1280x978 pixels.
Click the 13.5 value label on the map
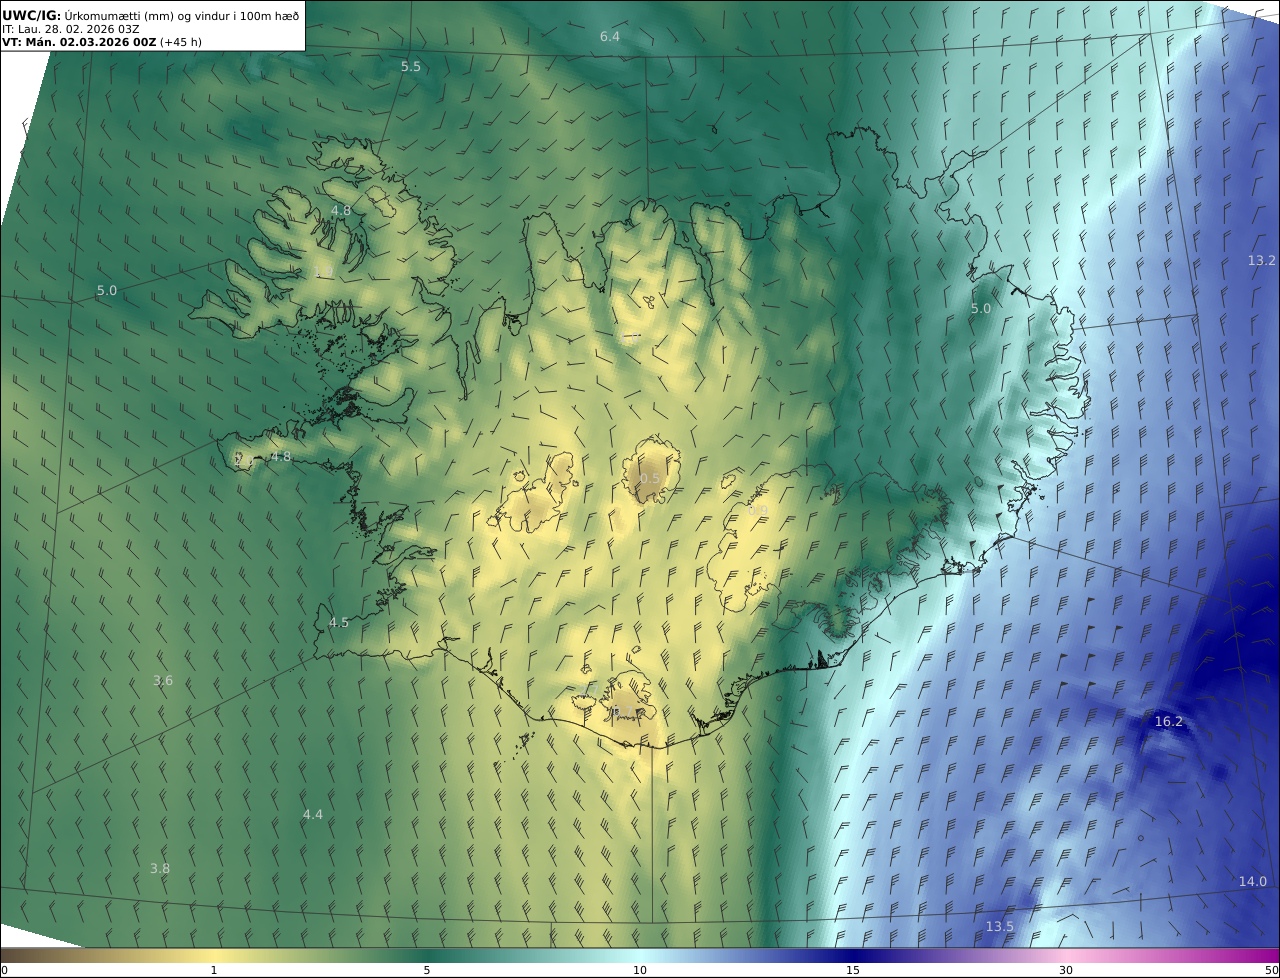pos(1000,927)
